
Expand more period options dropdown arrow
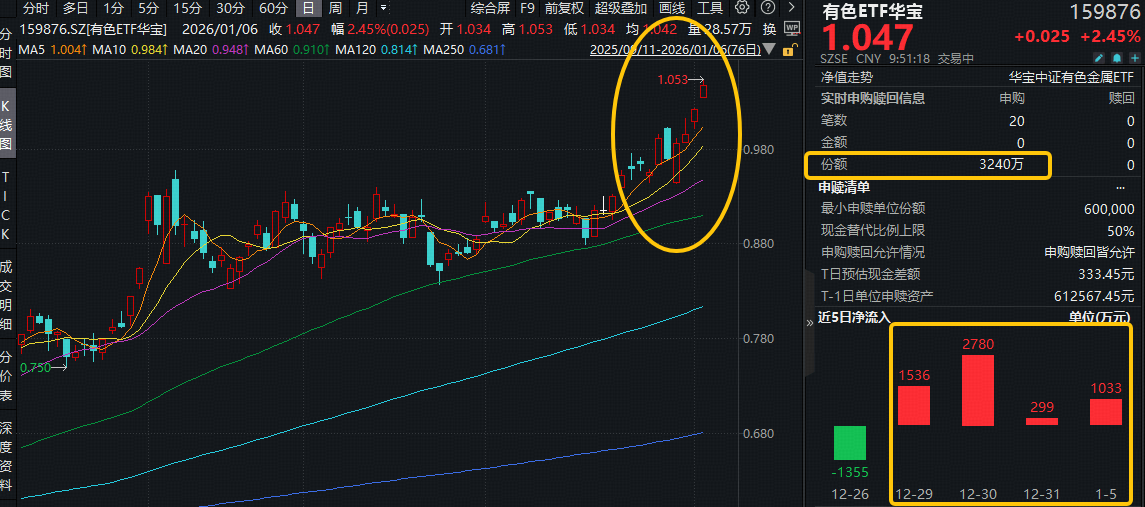point(383,8)
